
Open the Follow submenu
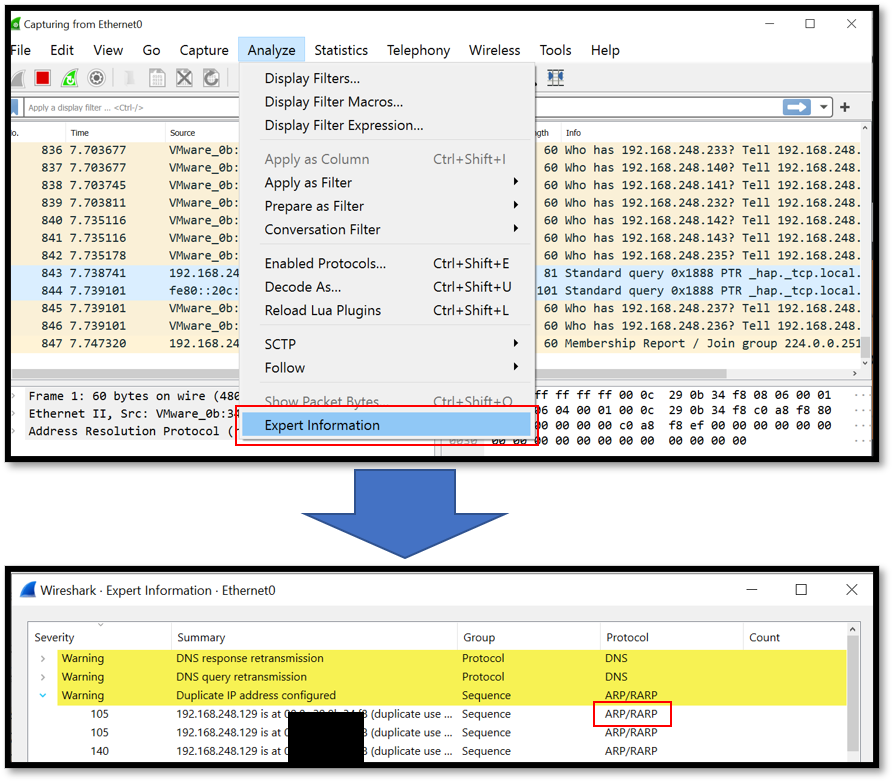pos(285,368)
